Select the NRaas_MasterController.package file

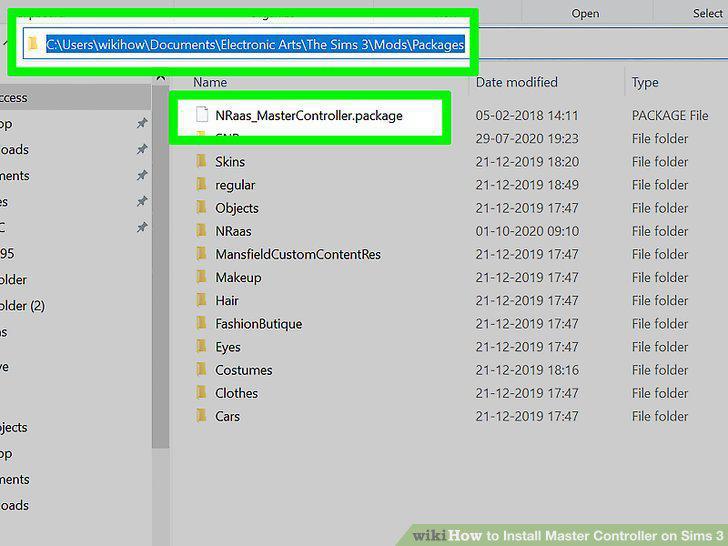[x=309, y=116]
